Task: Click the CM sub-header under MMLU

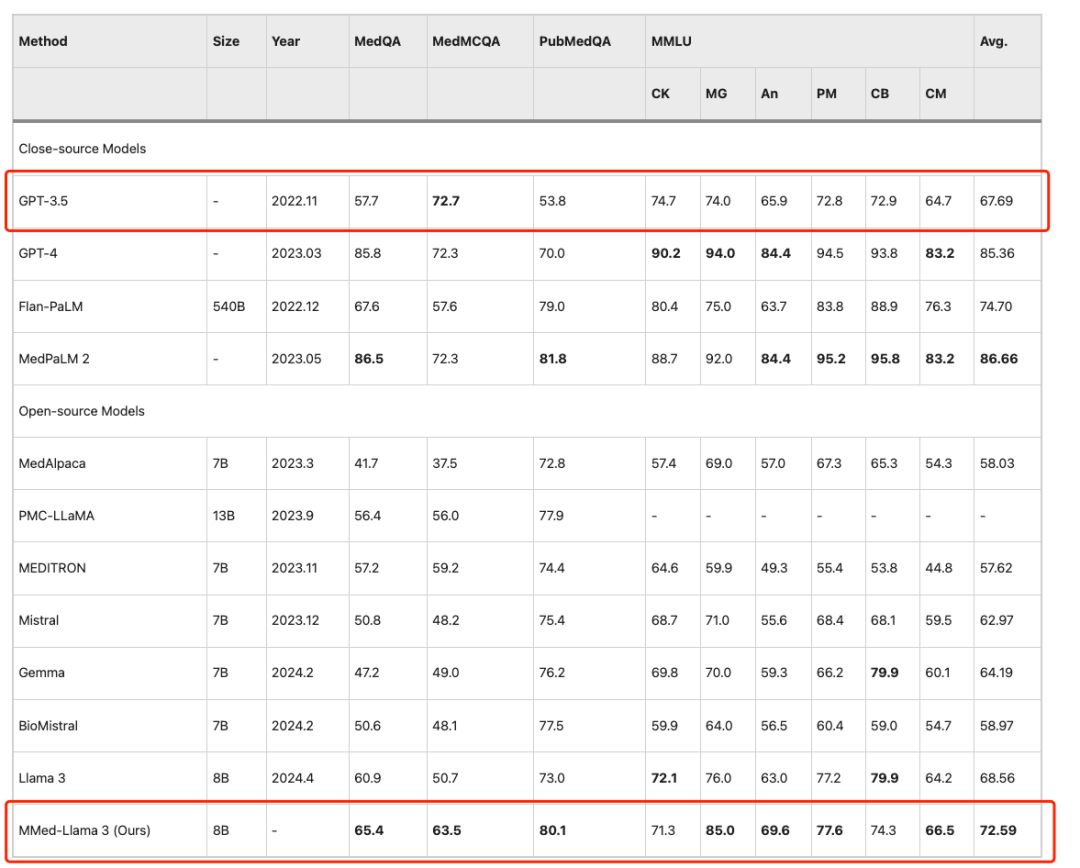Action: tap(935, 94)
